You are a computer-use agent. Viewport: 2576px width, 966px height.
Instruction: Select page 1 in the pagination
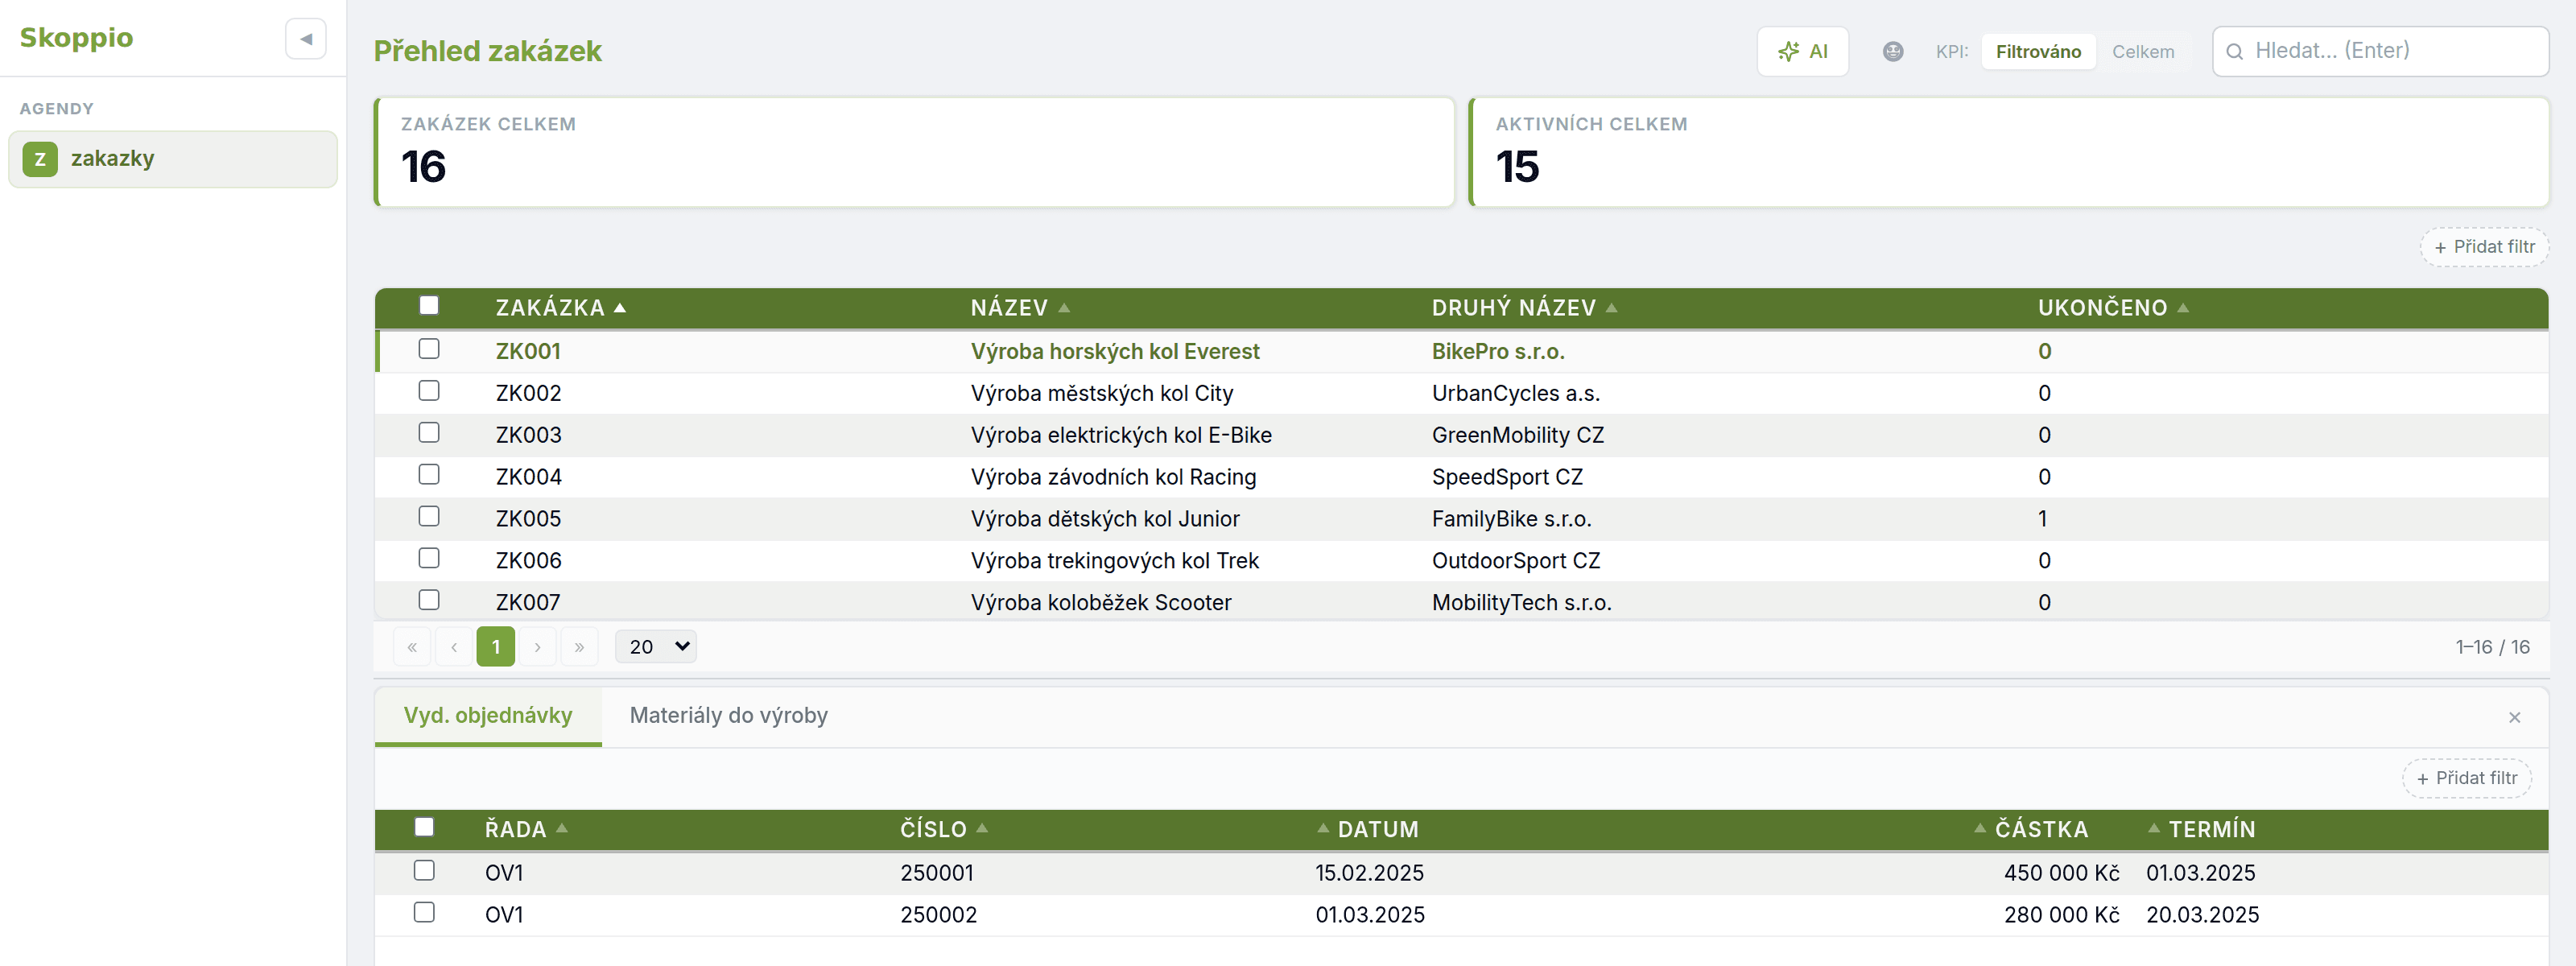coord(496,647)
